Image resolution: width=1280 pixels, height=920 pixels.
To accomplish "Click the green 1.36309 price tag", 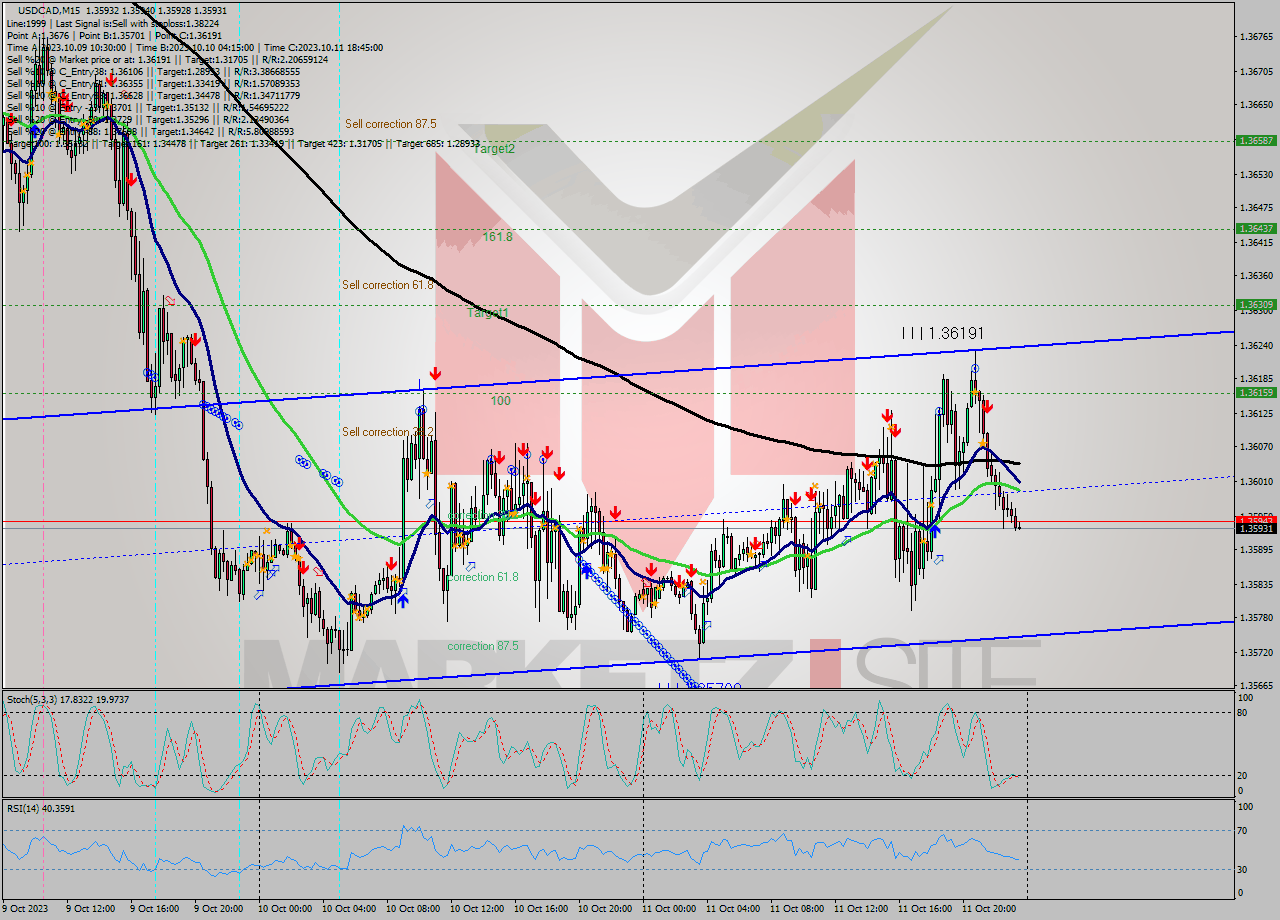I will pyautogui.click(x=1255, y=304).
